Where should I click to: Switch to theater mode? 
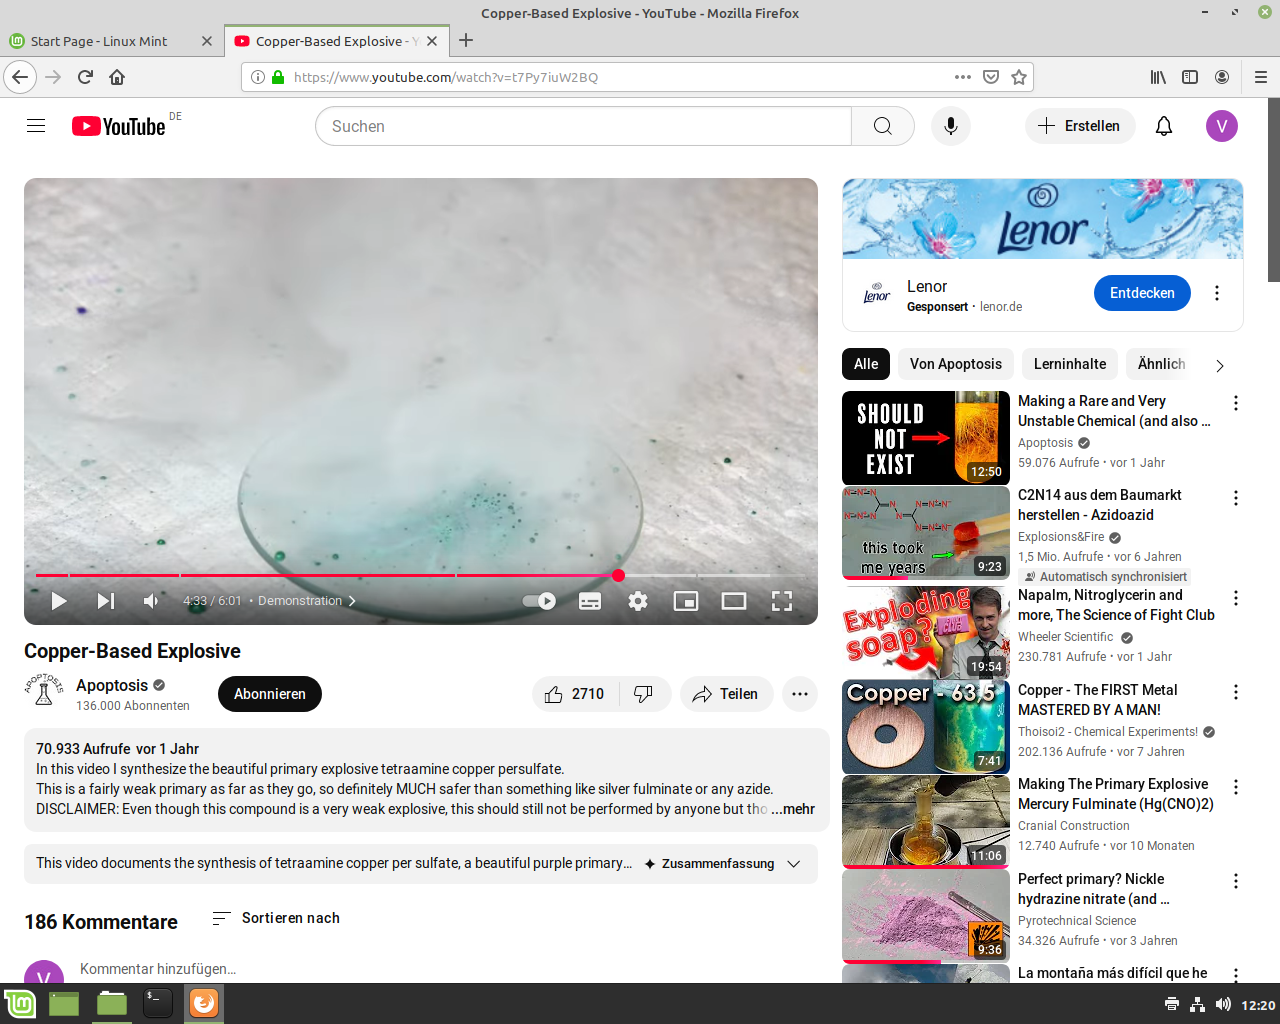point(734,601)
